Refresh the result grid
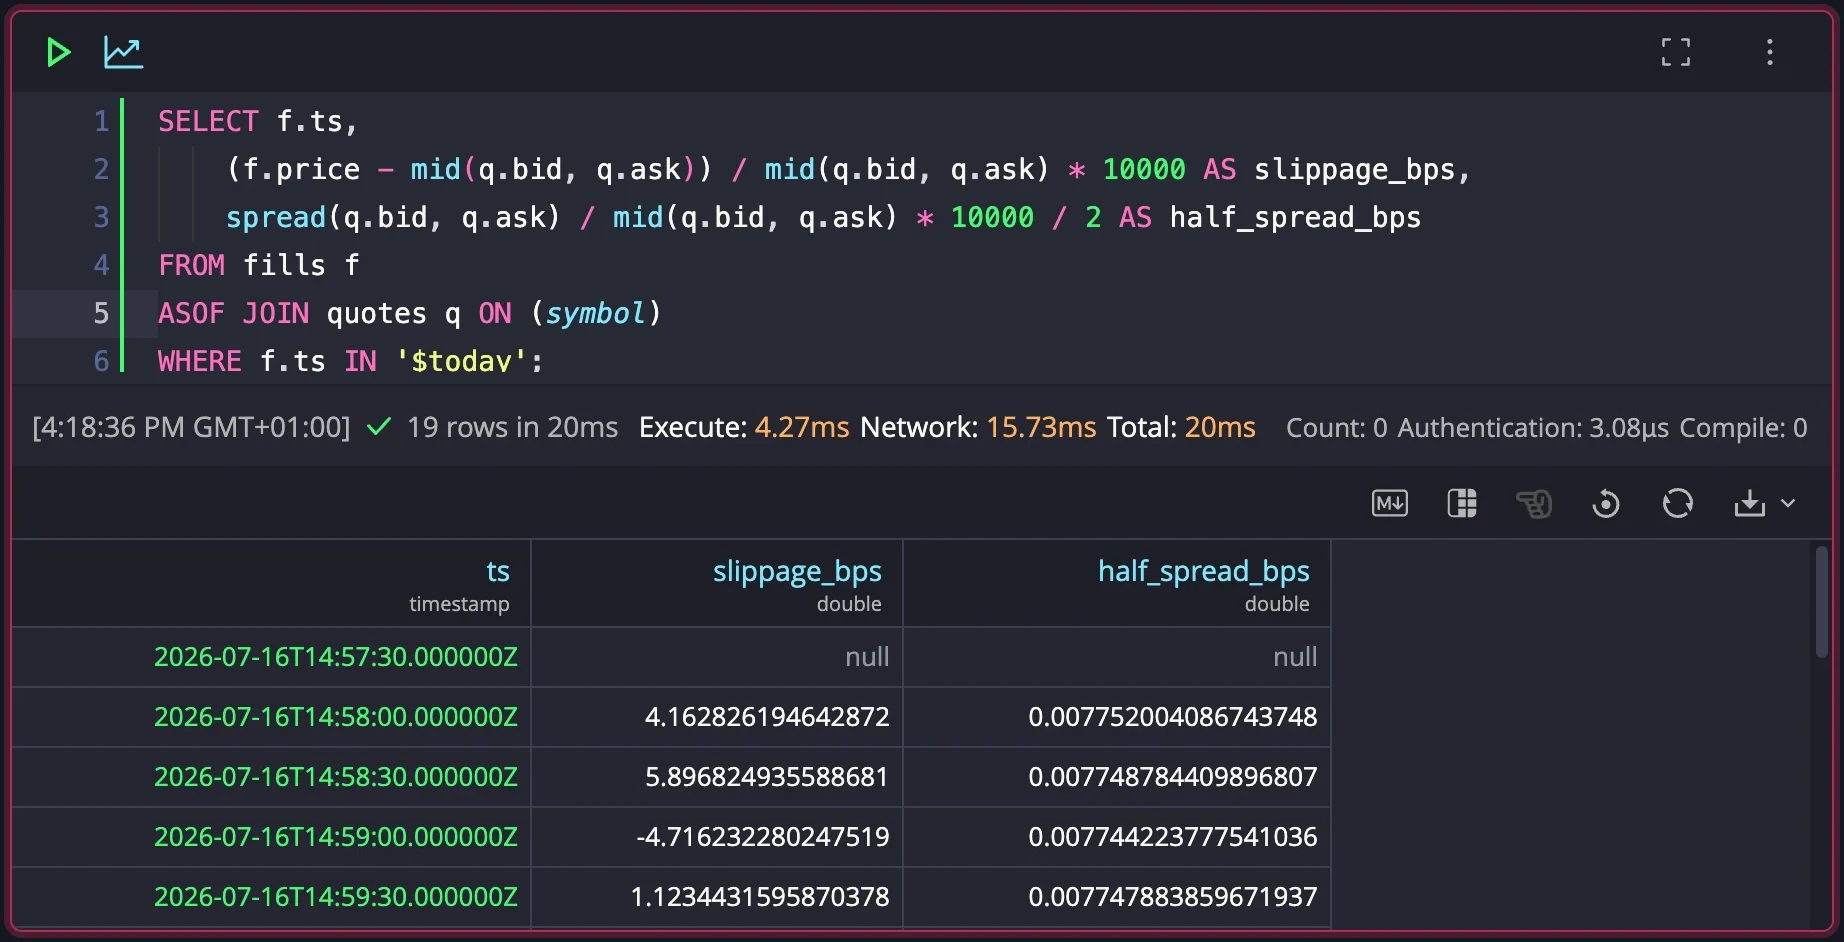The width and height of the screenshot is (1844, 942). (1678, 503)
